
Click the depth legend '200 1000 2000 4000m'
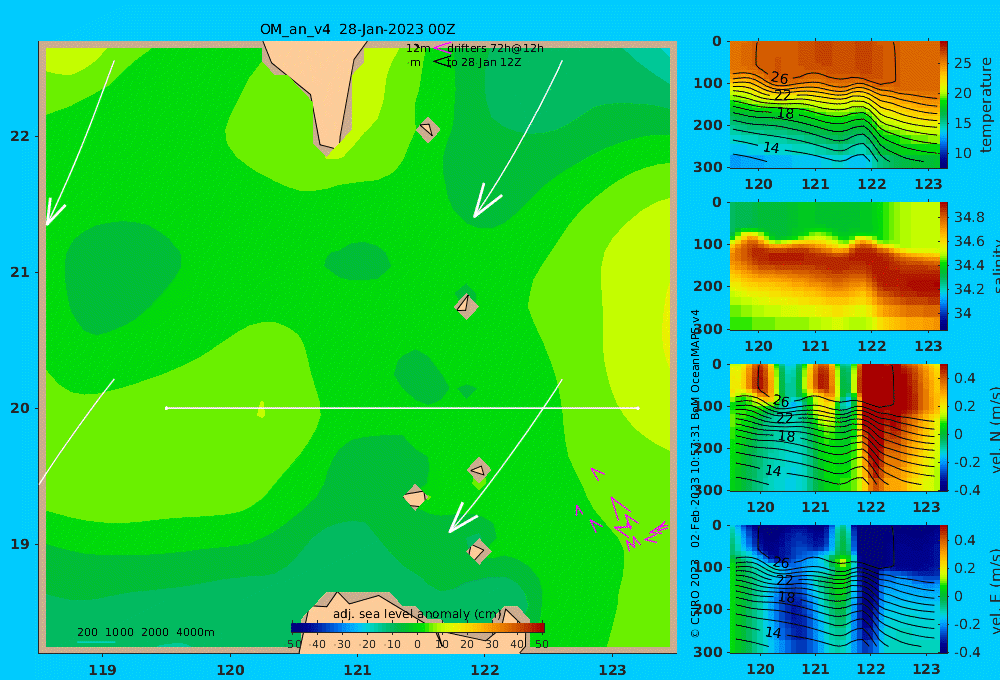(x=145, y=632)
